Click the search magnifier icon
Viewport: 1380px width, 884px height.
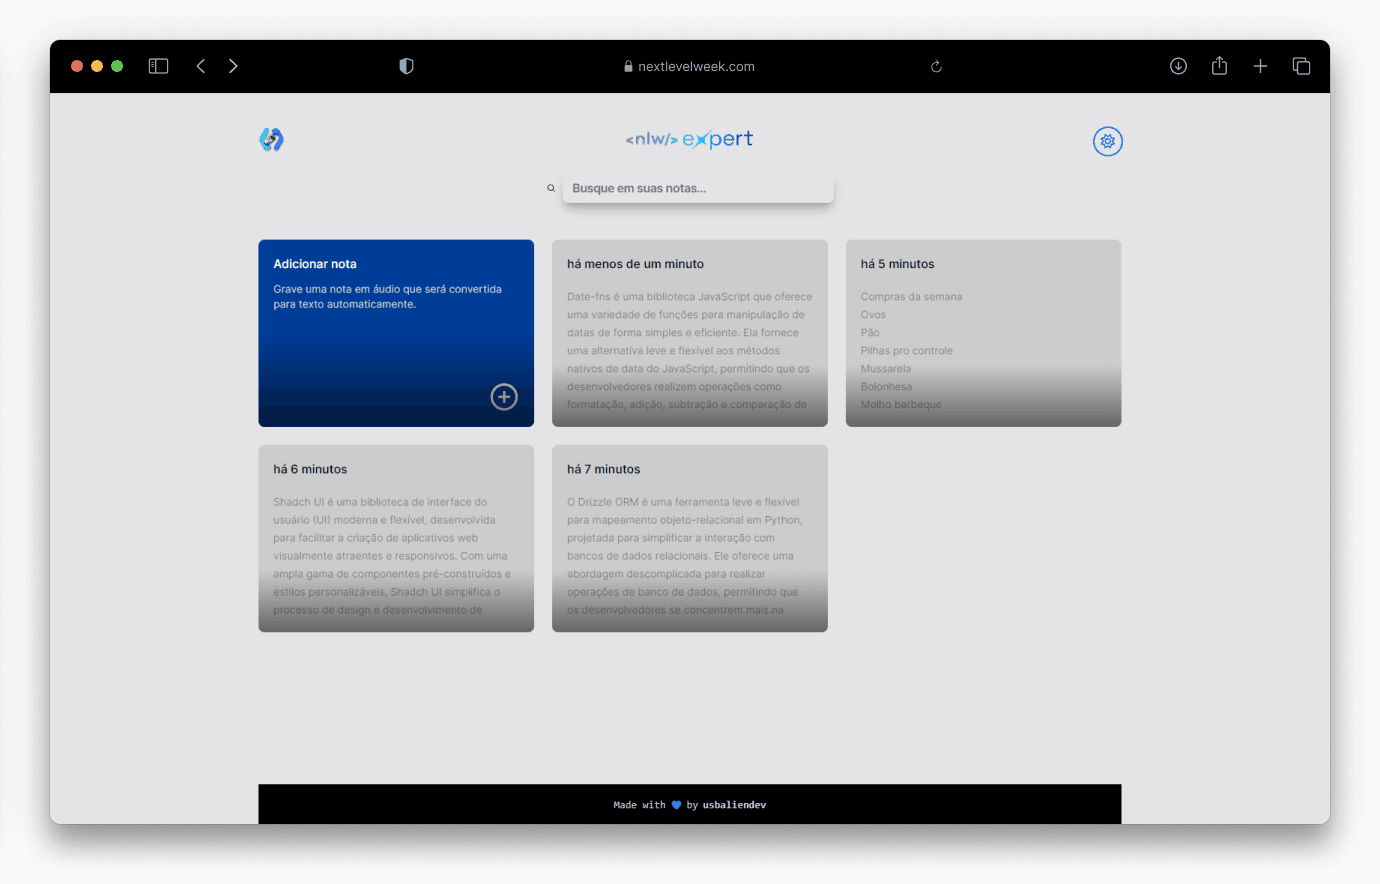point(551,188)
